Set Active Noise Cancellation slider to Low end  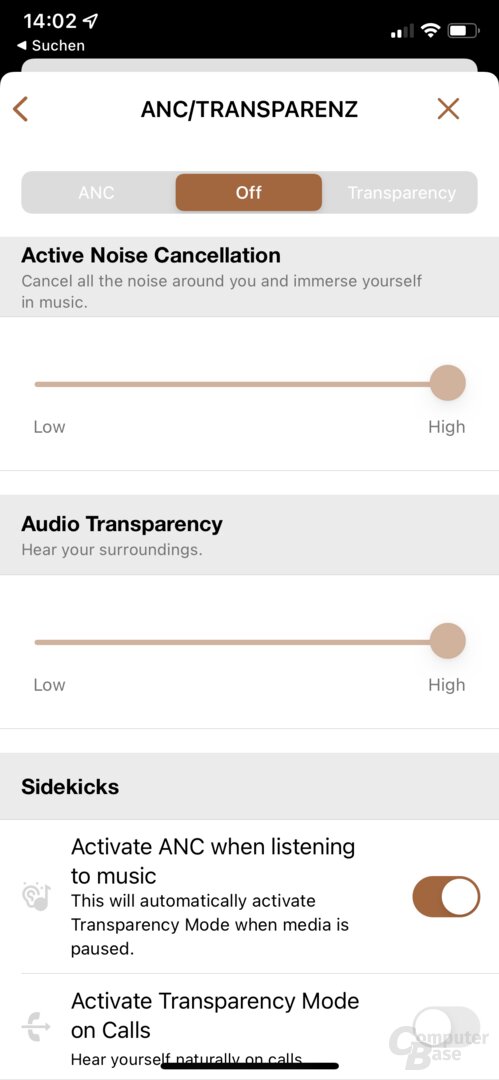click(x=37, y=384)
